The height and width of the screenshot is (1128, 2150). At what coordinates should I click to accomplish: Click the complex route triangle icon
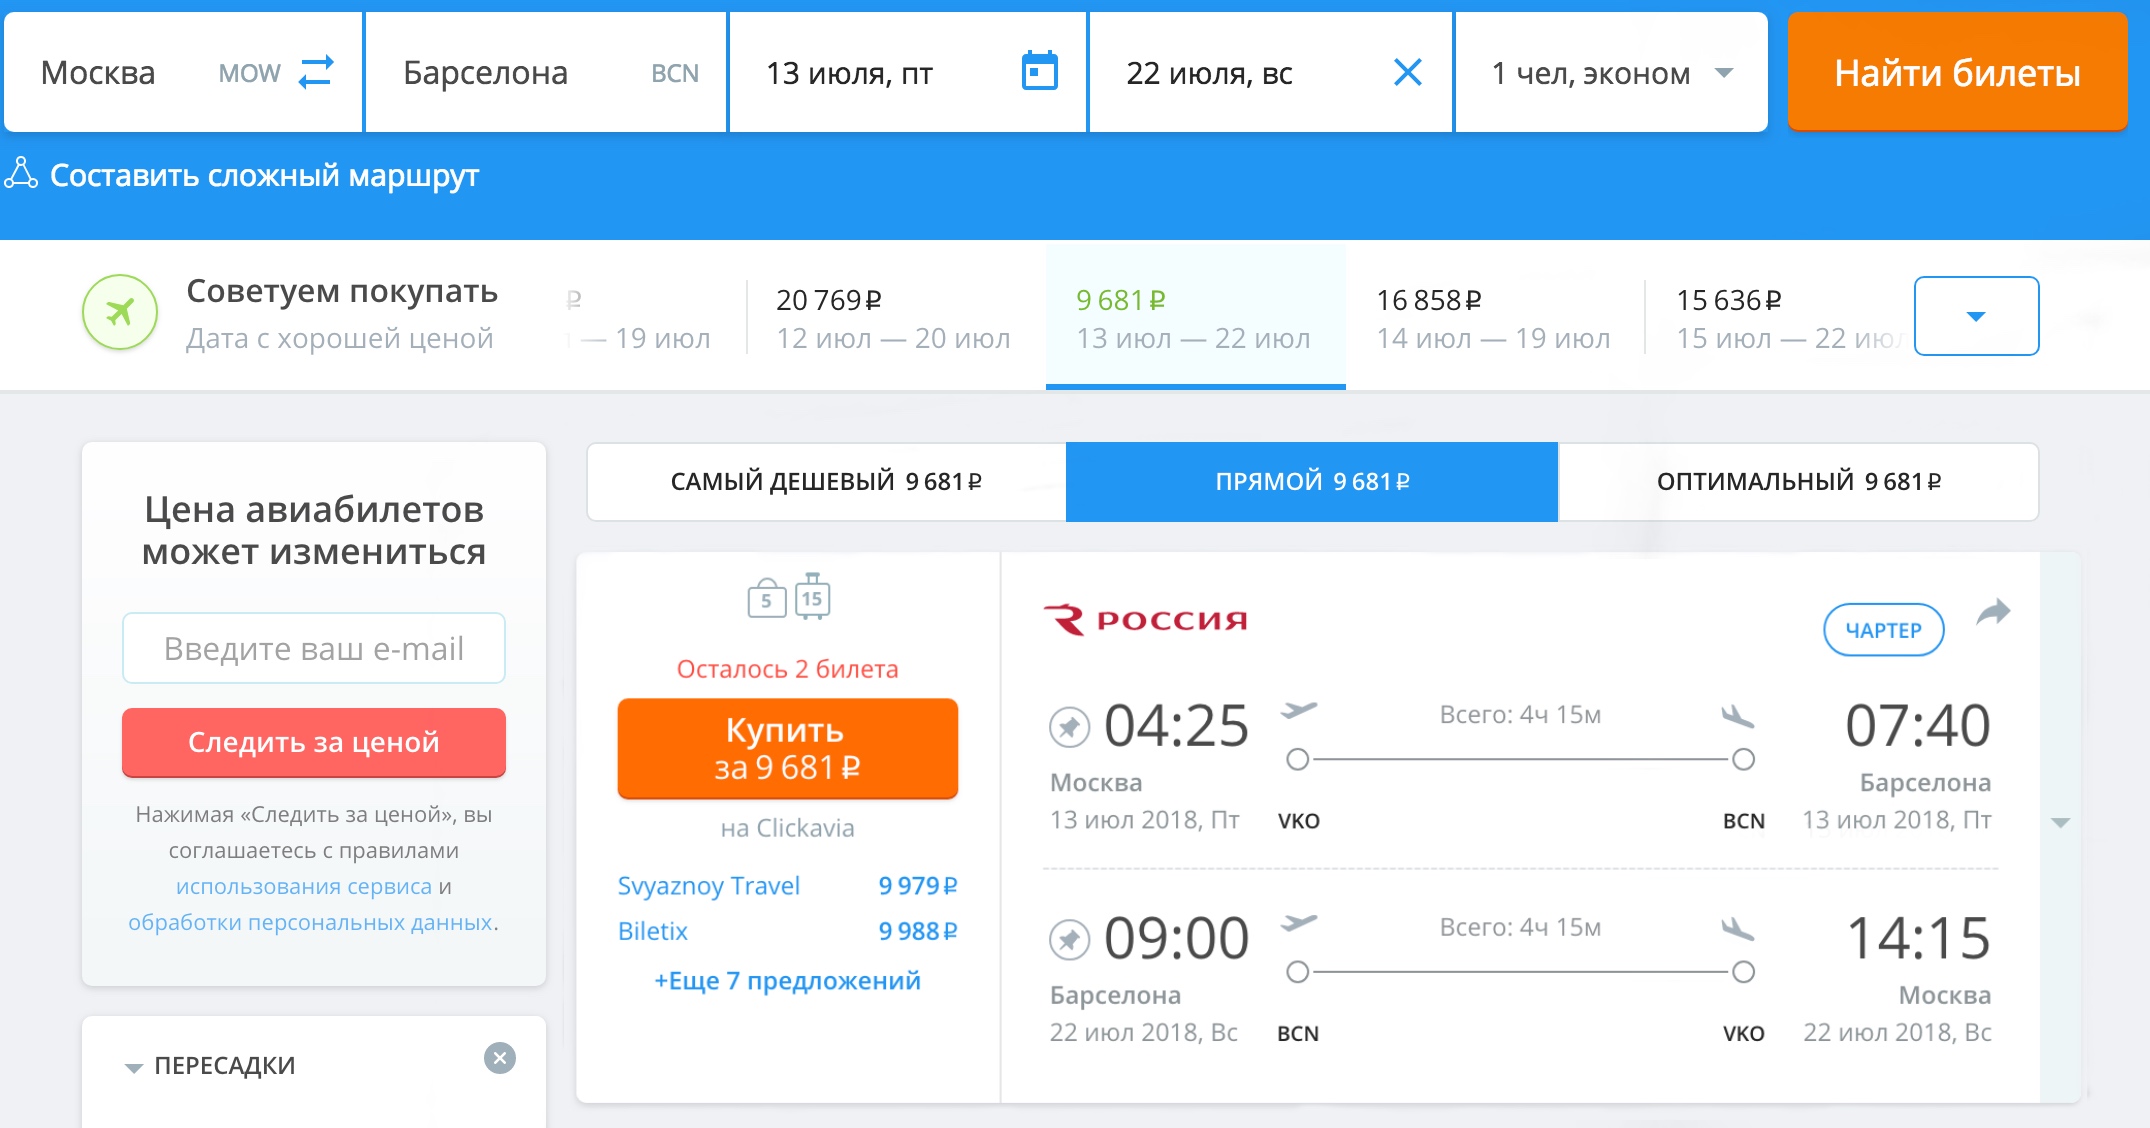(x=21, y=173)
